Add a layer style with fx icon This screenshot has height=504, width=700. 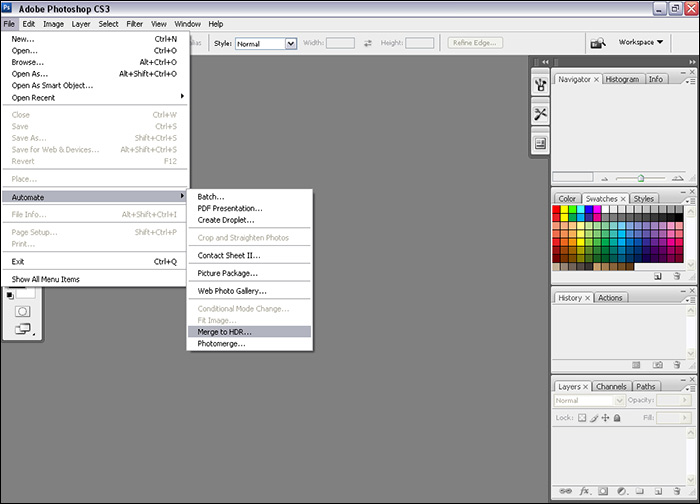click(x=584, y=491)
